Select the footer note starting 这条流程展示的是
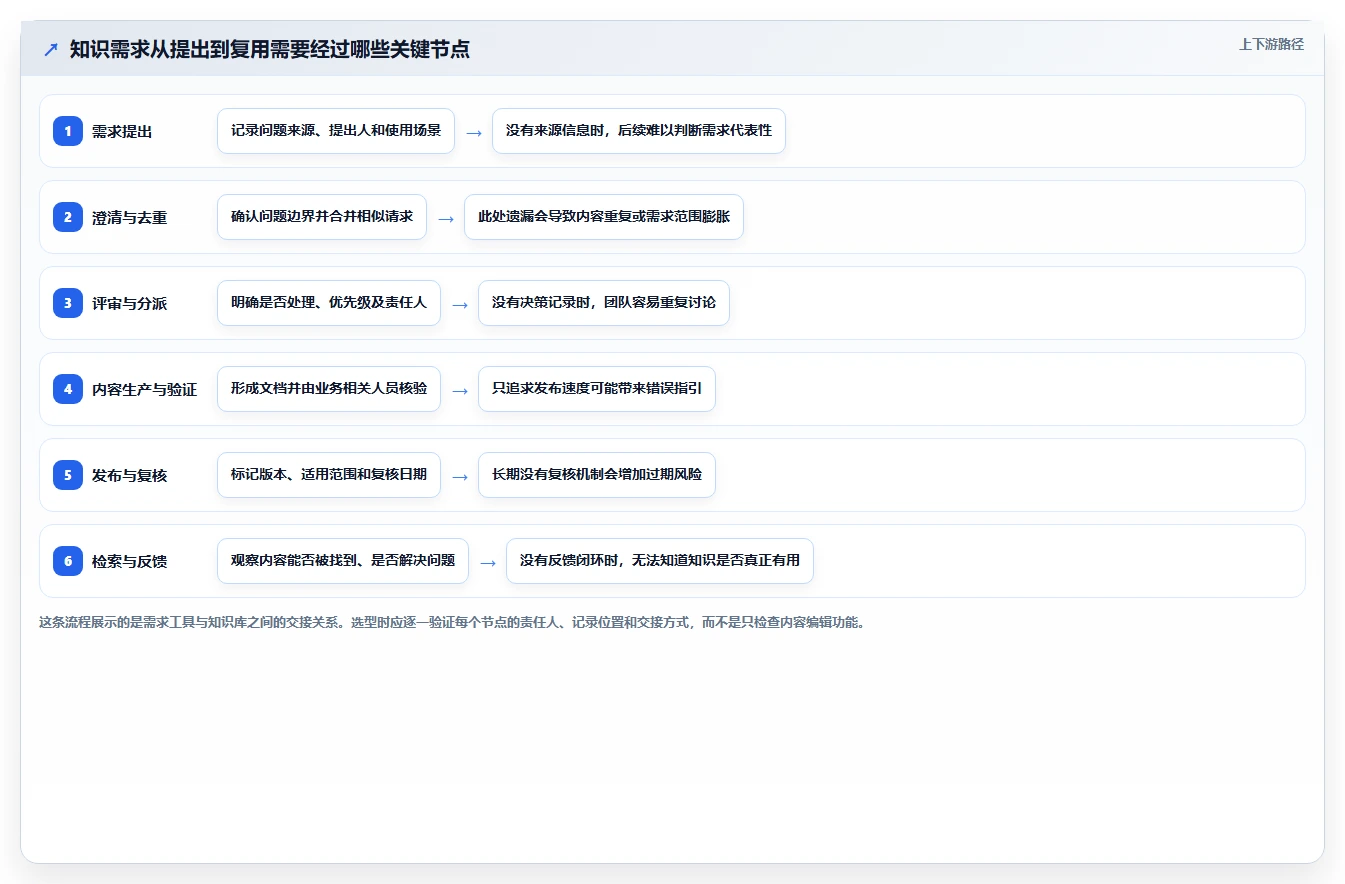The image size is (1345, 884). point(452,622)
